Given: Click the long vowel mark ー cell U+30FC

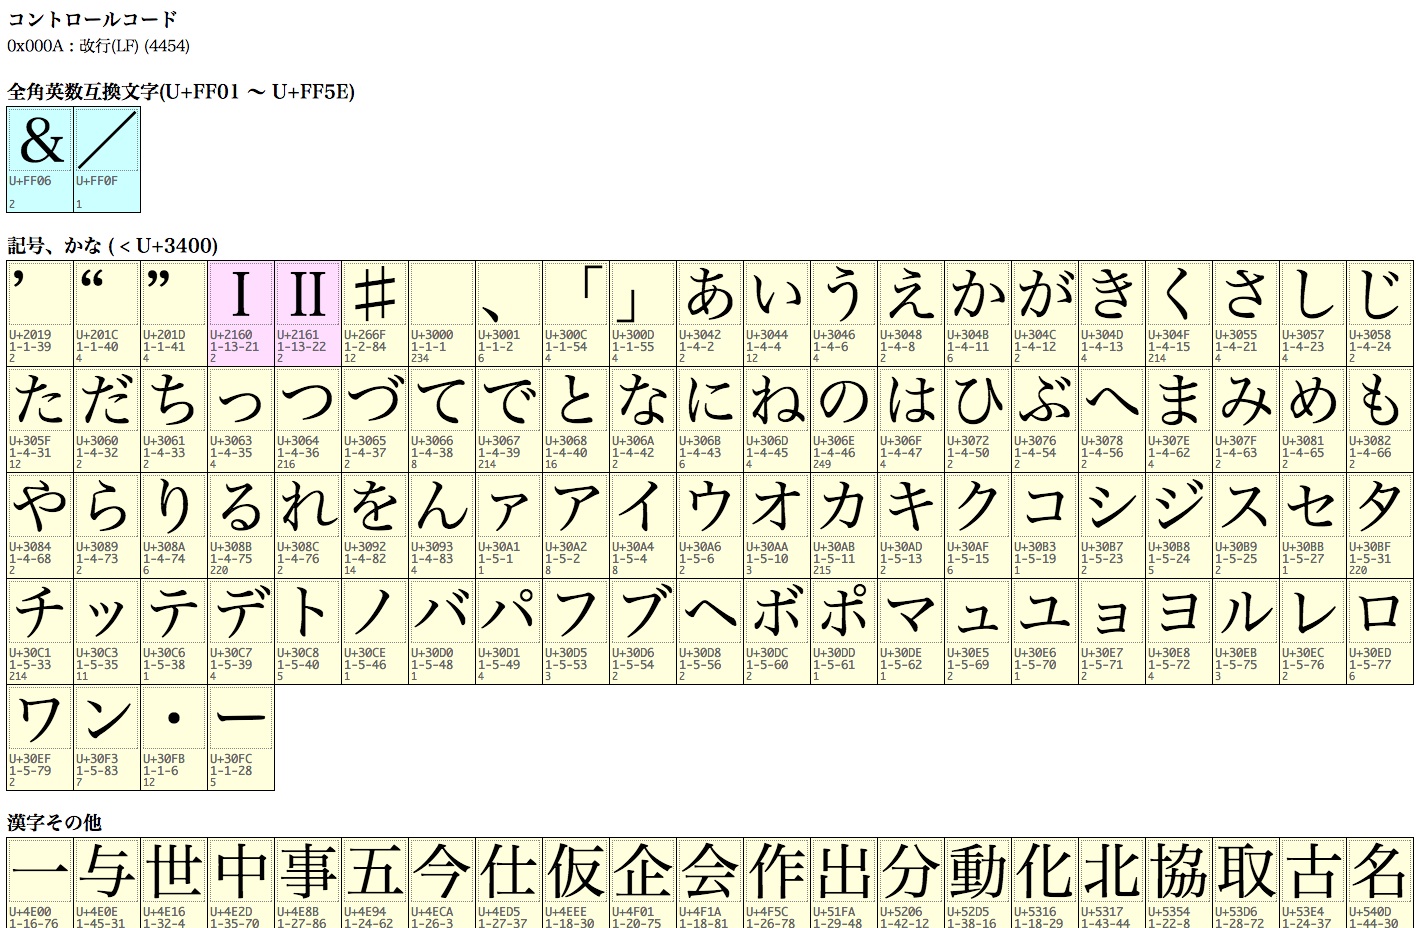Looking at the screenshot, I should pos(241,737).
